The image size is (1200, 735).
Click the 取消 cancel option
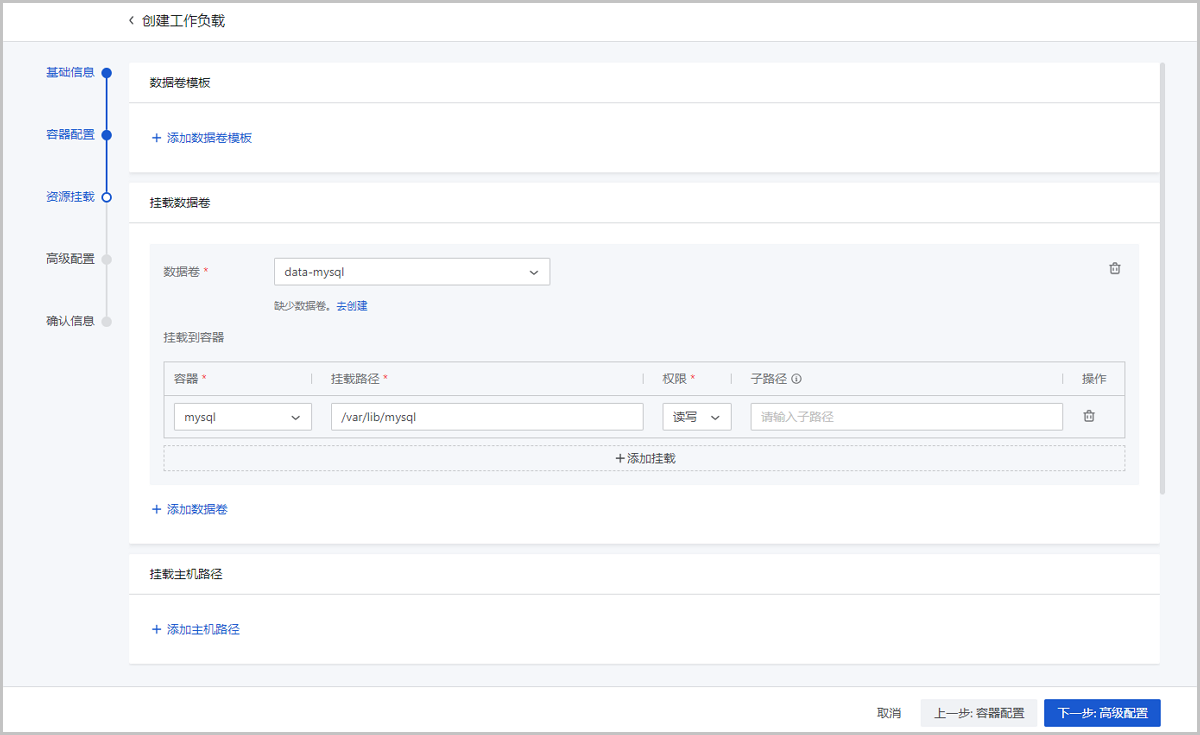[889, 712]
